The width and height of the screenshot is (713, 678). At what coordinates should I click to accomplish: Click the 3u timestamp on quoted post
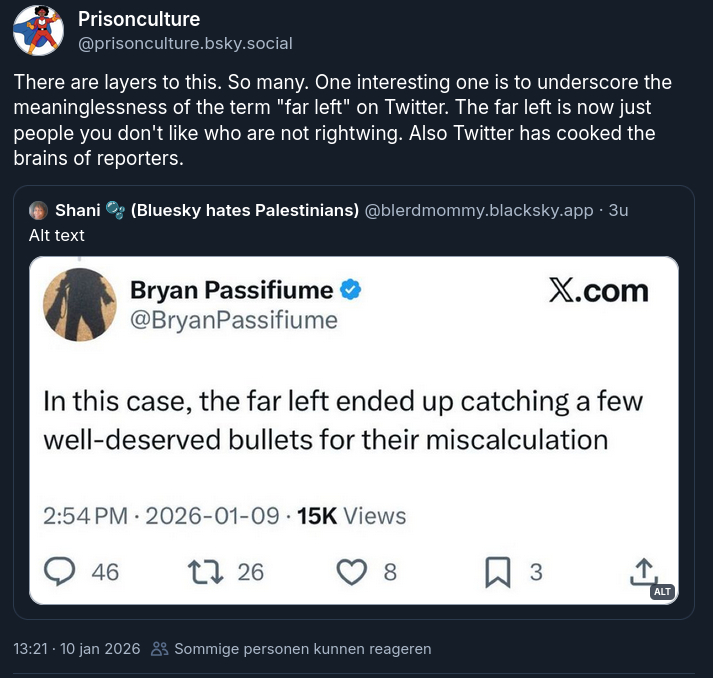pyautogui.click(x=618, y=210)
